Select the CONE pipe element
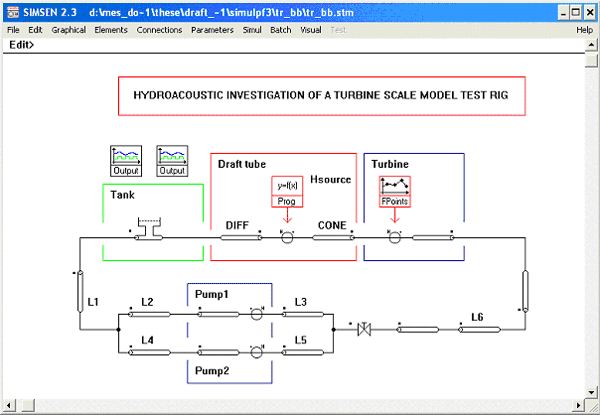This screenshot has height=415, width=600. click(x=329, y=239)
